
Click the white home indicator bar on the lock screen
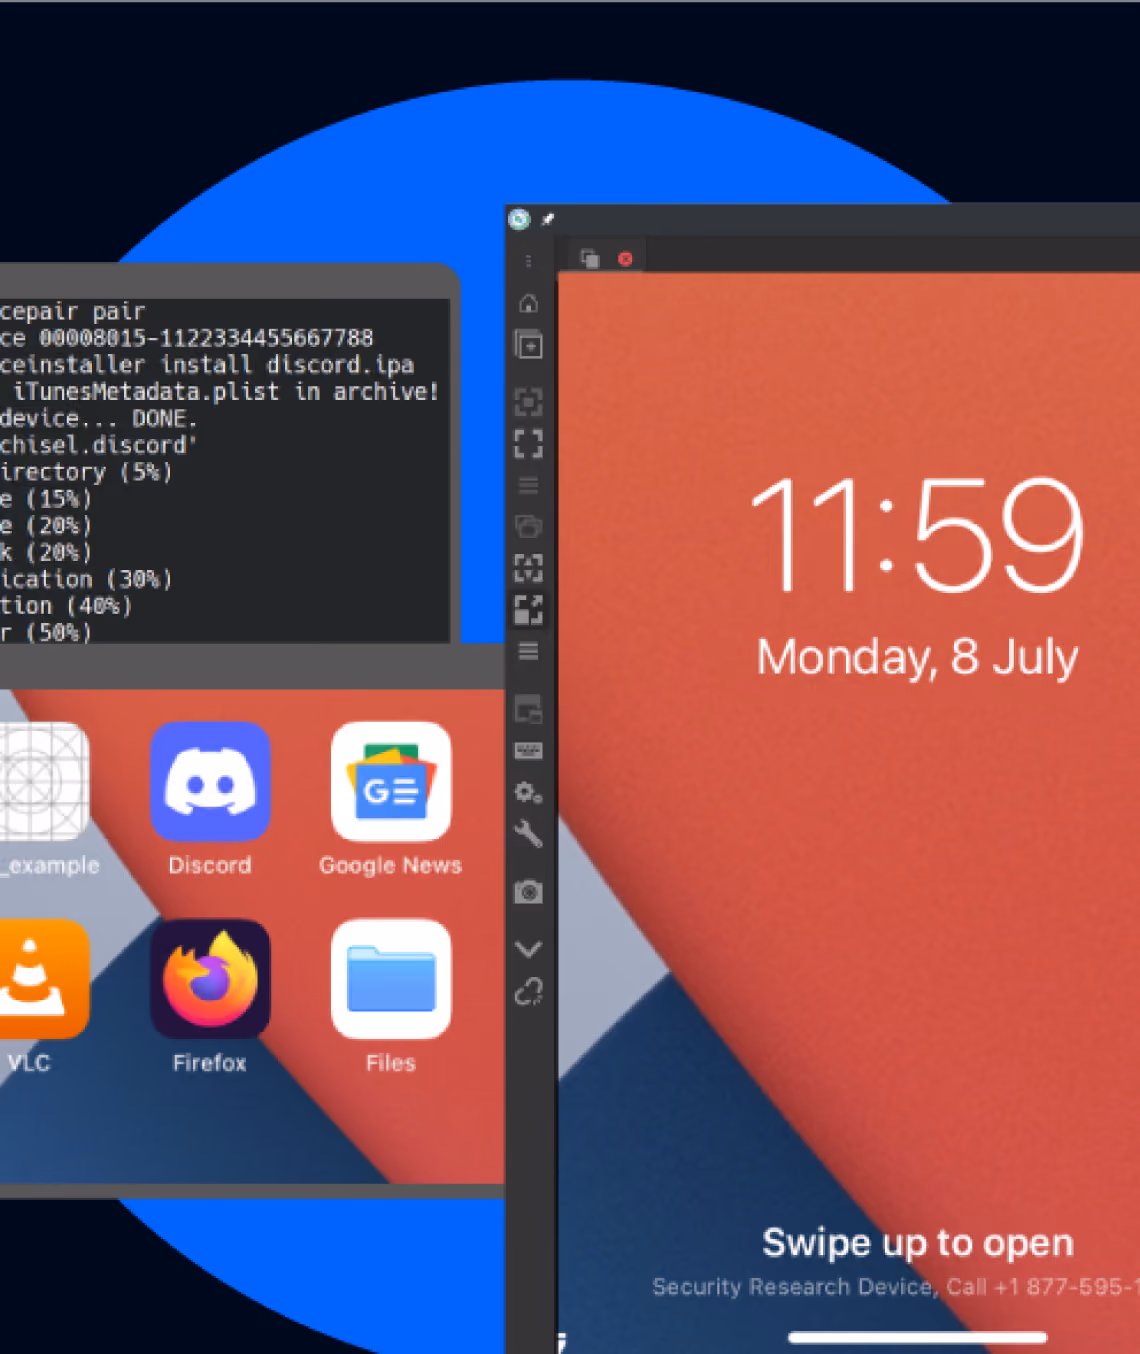pyautogui.click(x=917, y=1337)
